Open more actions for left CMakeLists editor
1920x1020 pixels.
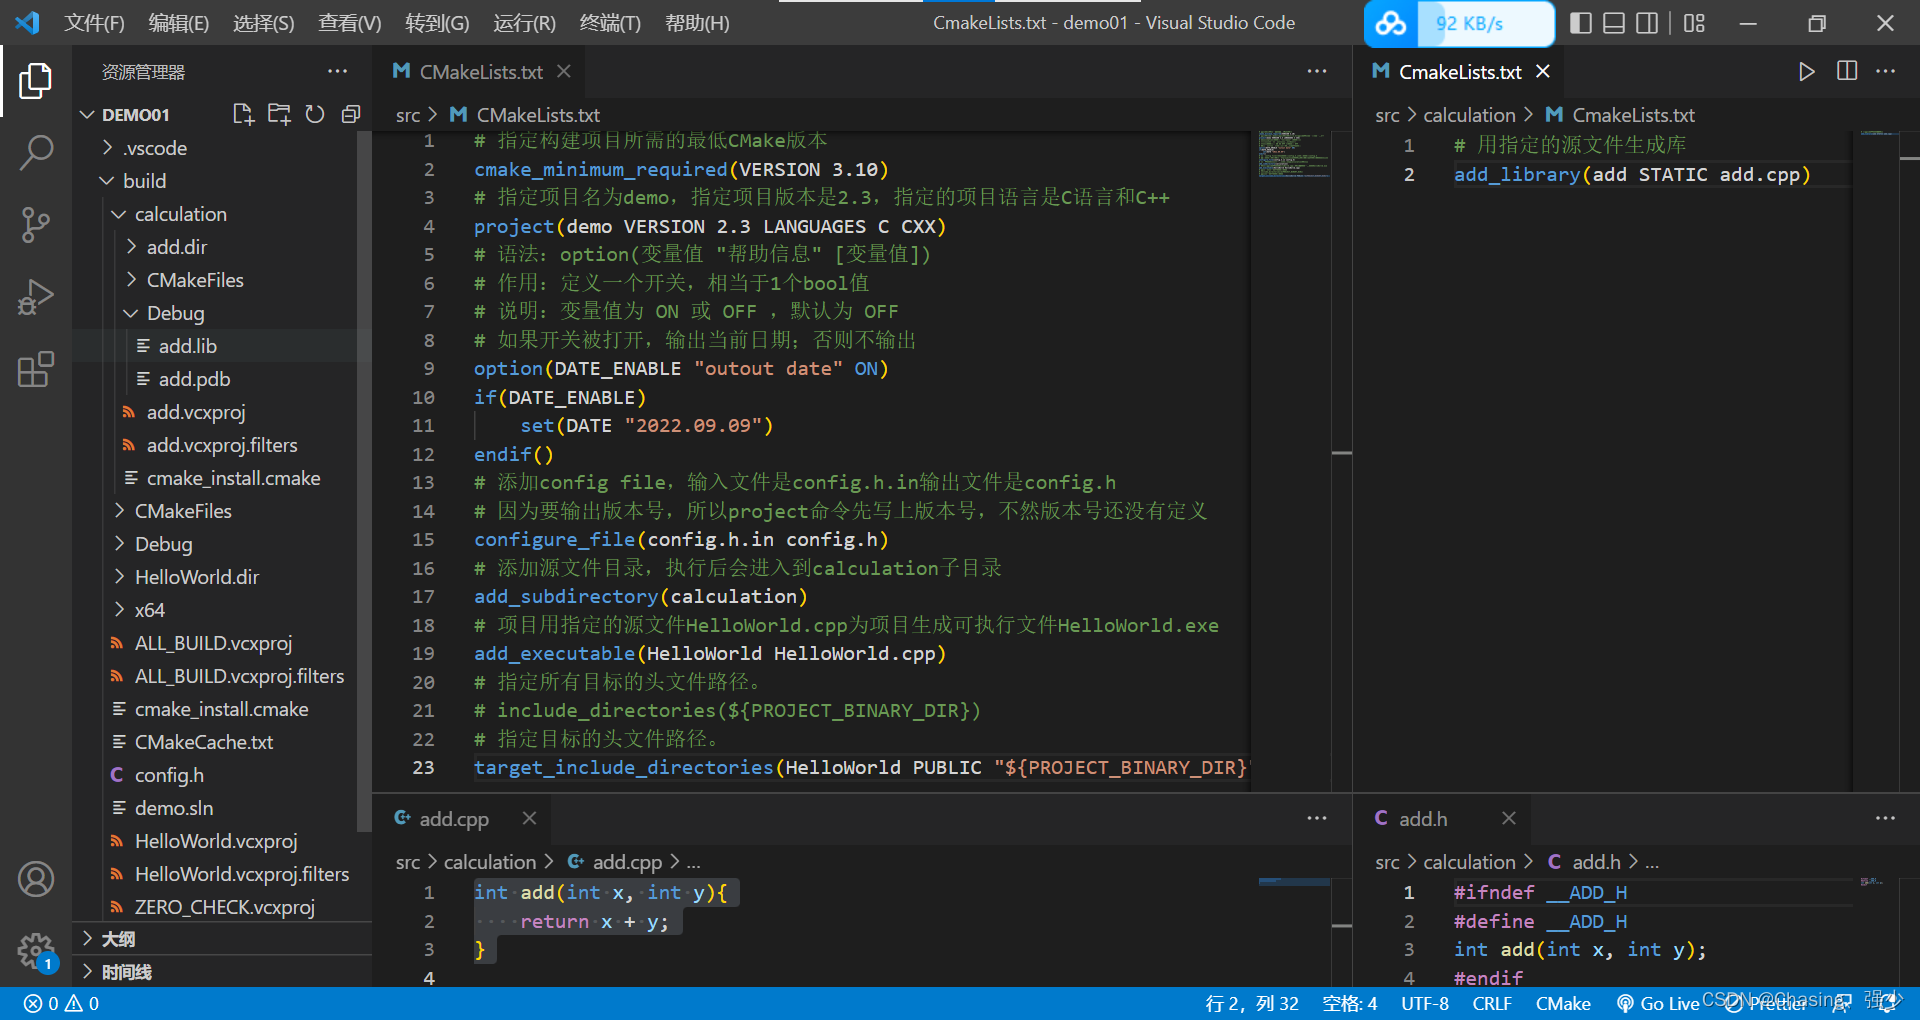[x=1317, y=71]
